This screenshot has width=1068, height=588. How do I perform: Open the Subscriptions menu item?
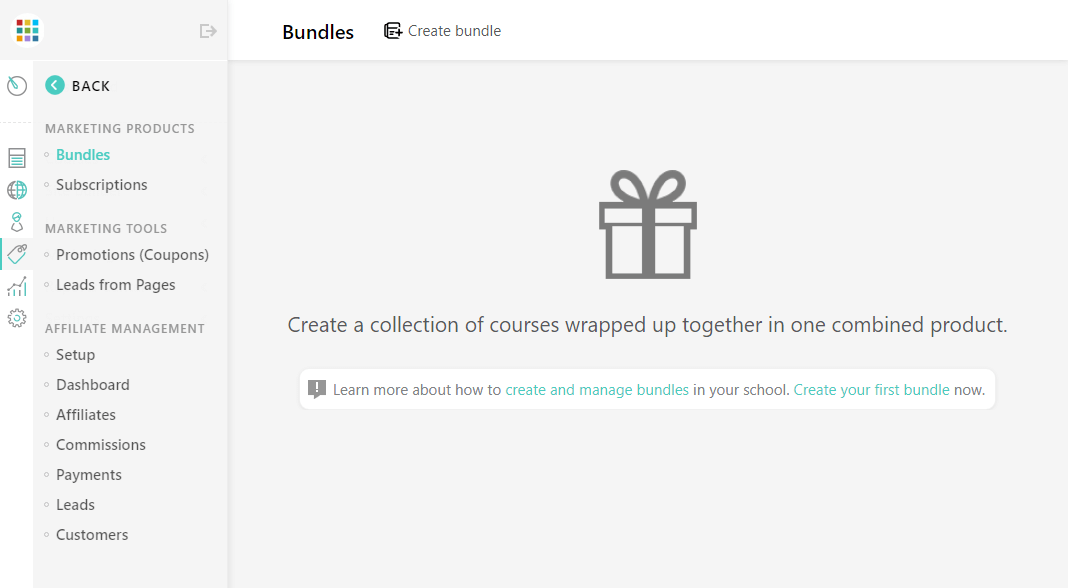[x=101, y=185]
